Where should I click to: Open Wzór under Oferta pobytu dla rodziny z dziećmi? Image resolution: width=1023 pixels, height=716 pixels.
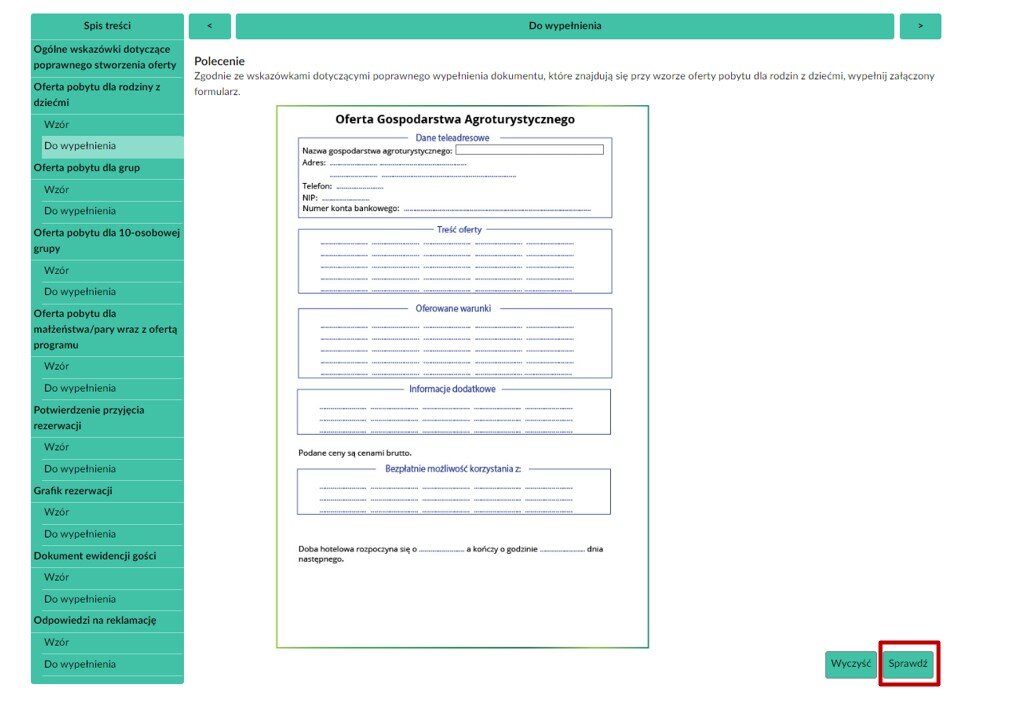coord(57,125)
